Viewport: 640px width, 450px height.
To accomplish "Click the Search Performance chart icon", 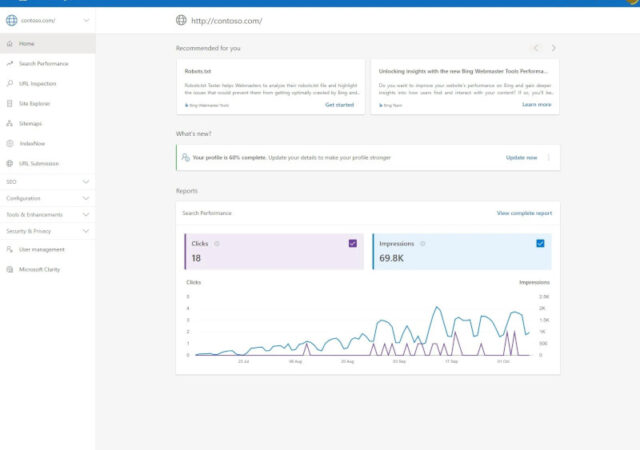I will 10,64.
